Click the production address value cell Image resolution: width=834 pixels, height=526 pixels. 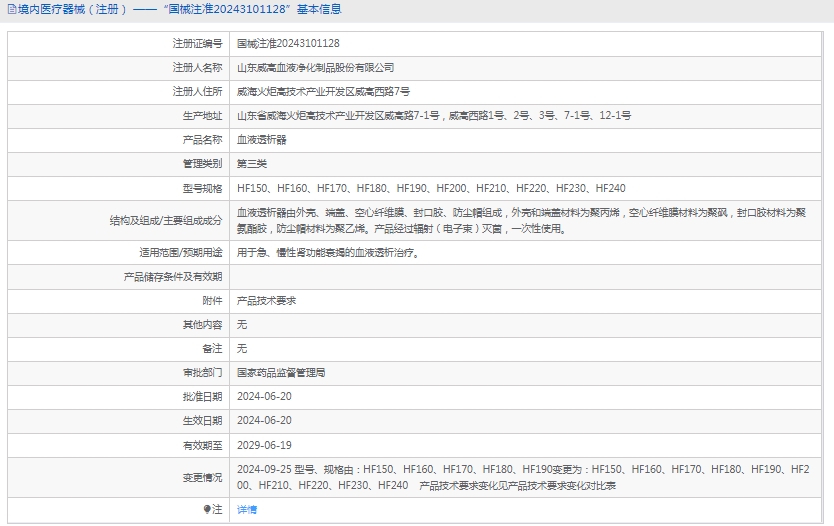pyautogui.click(x=433, y=116)
